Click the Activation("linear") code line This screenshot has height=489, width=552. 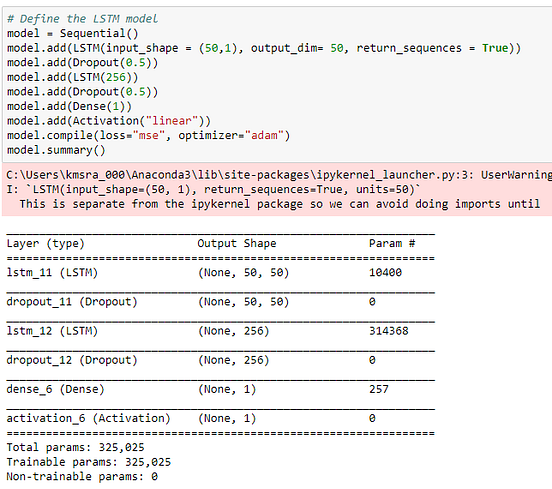(109, 121)
